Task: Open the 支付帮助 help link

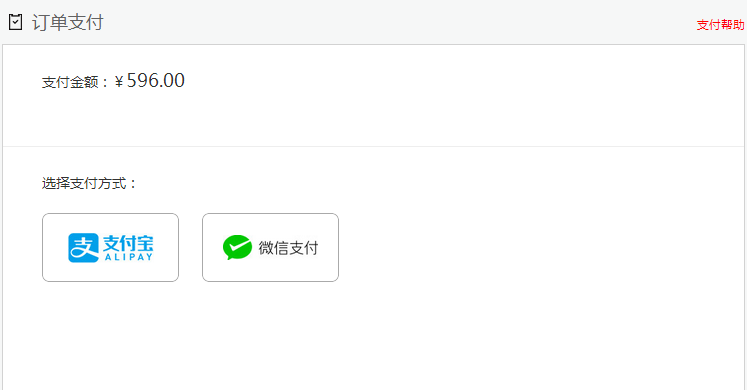Action: [720, 25]
